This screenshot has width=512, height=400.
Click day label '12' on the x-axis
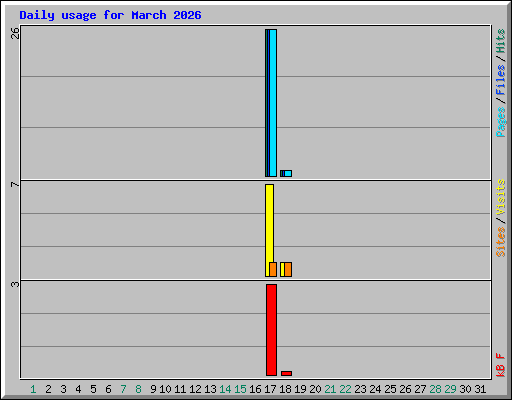(195, 389)
